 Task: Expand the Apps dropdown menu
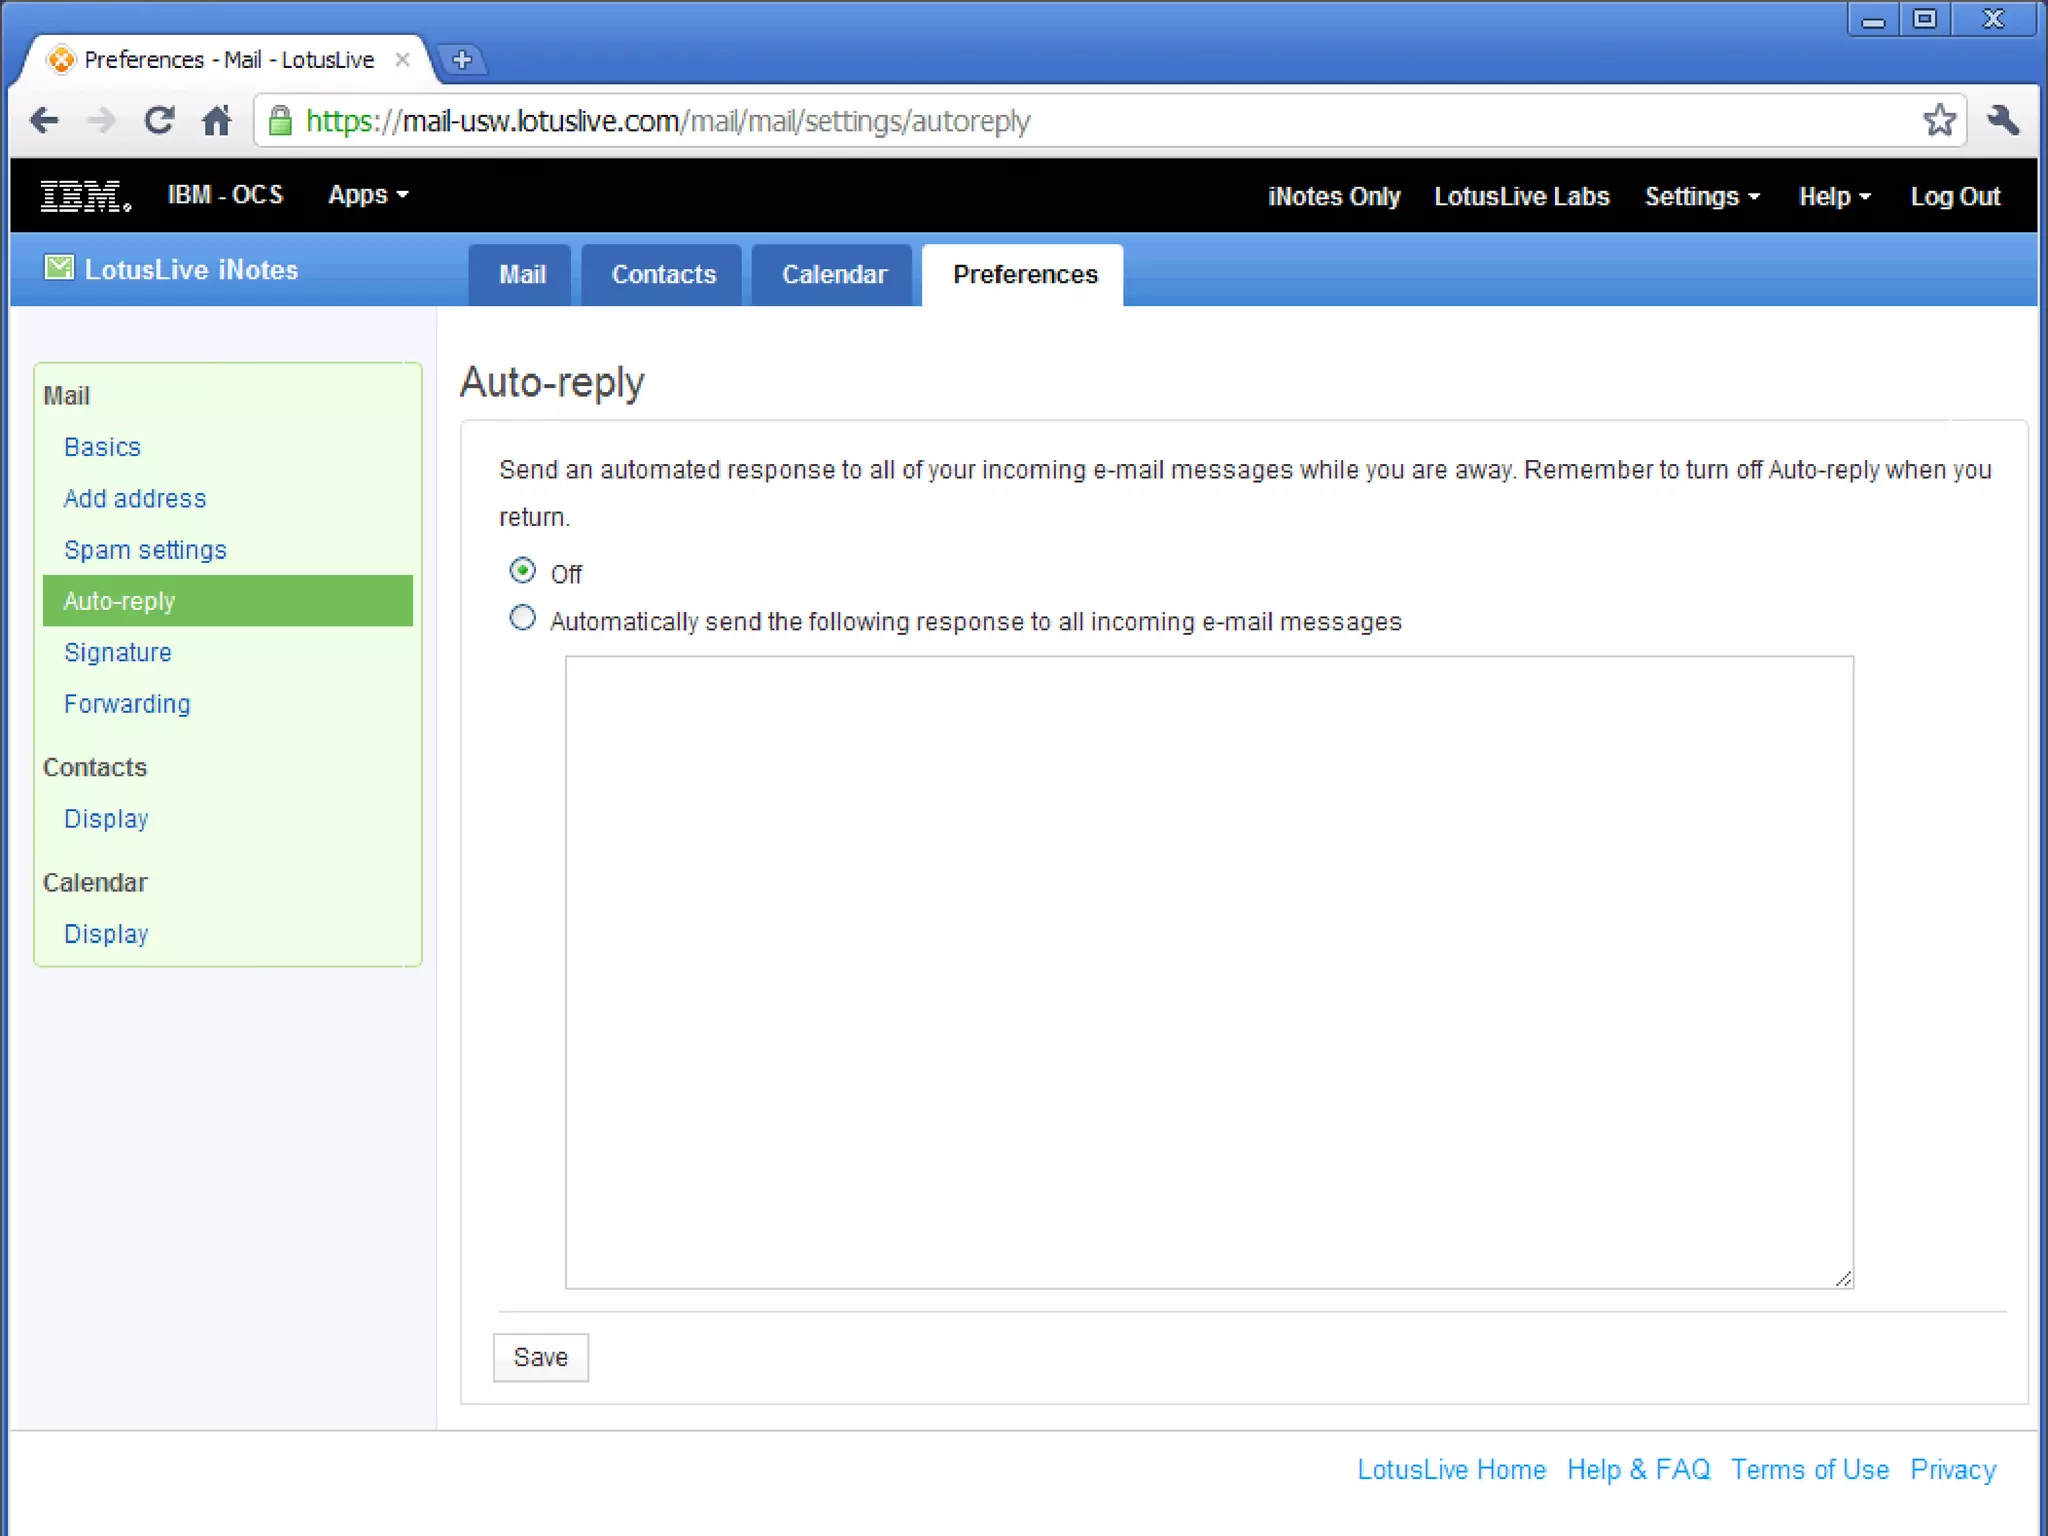click(x=368, y=195)
